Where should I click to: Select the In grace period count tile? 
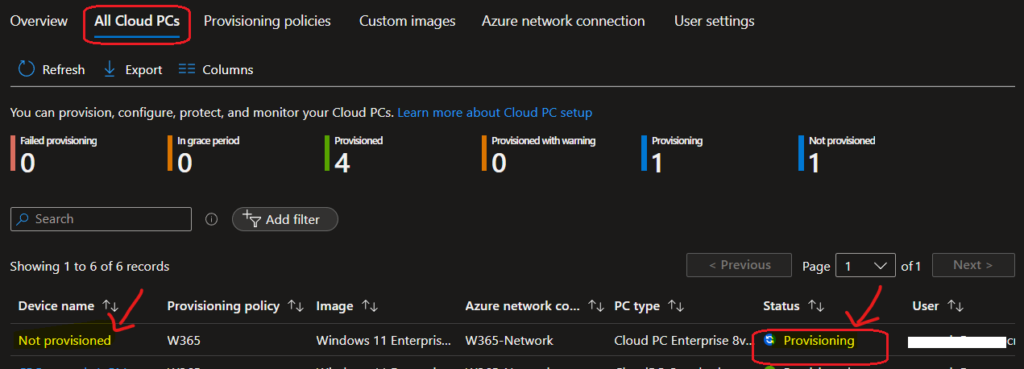pos(205,153)
